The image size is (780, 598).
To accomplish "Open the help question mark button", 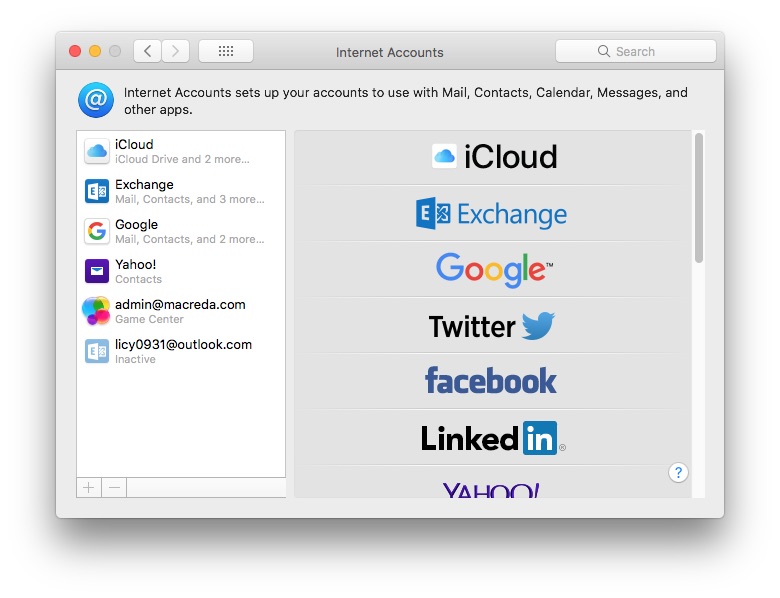I will (x=678, y=473).
